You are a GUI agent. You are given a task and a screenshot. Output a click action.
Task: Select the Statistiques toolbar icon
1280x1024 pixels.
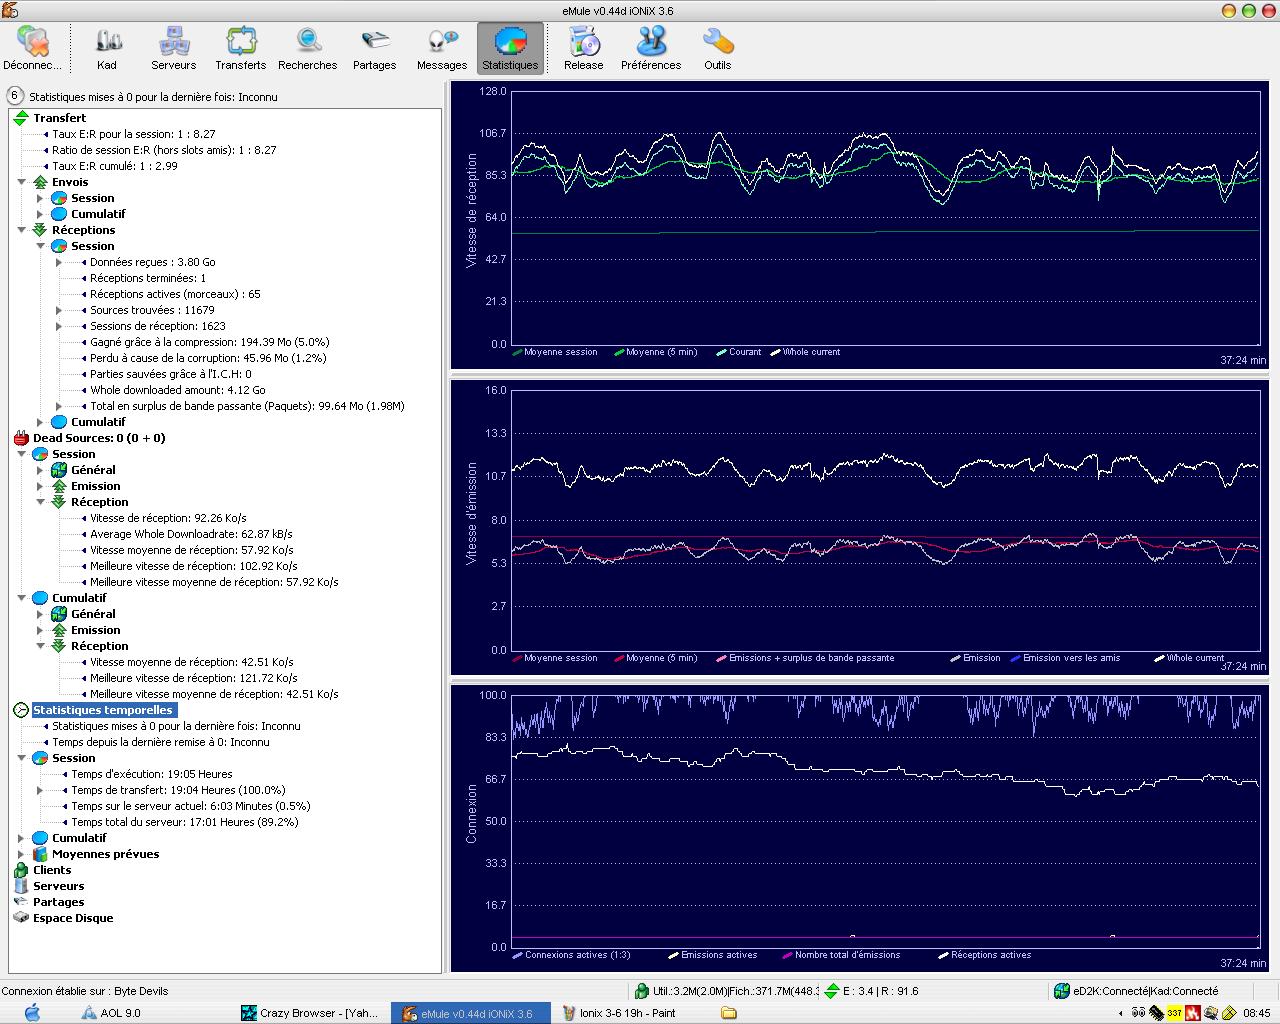click(510, 48)
